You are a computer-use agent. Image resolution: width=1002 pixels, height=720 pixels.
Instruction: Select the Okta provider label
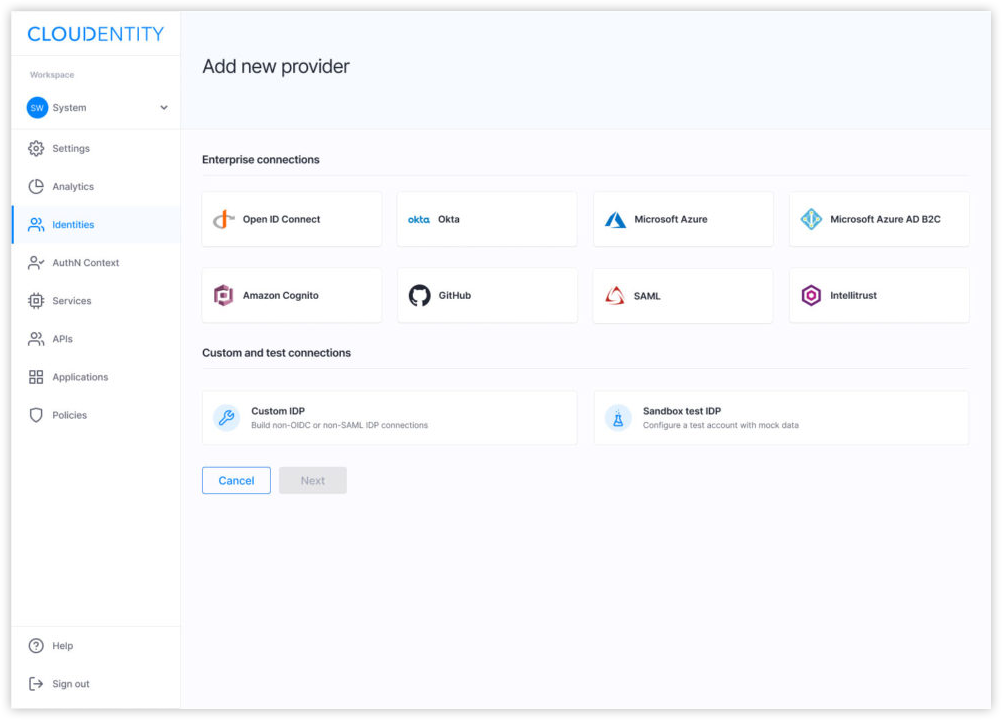[449, 219]
